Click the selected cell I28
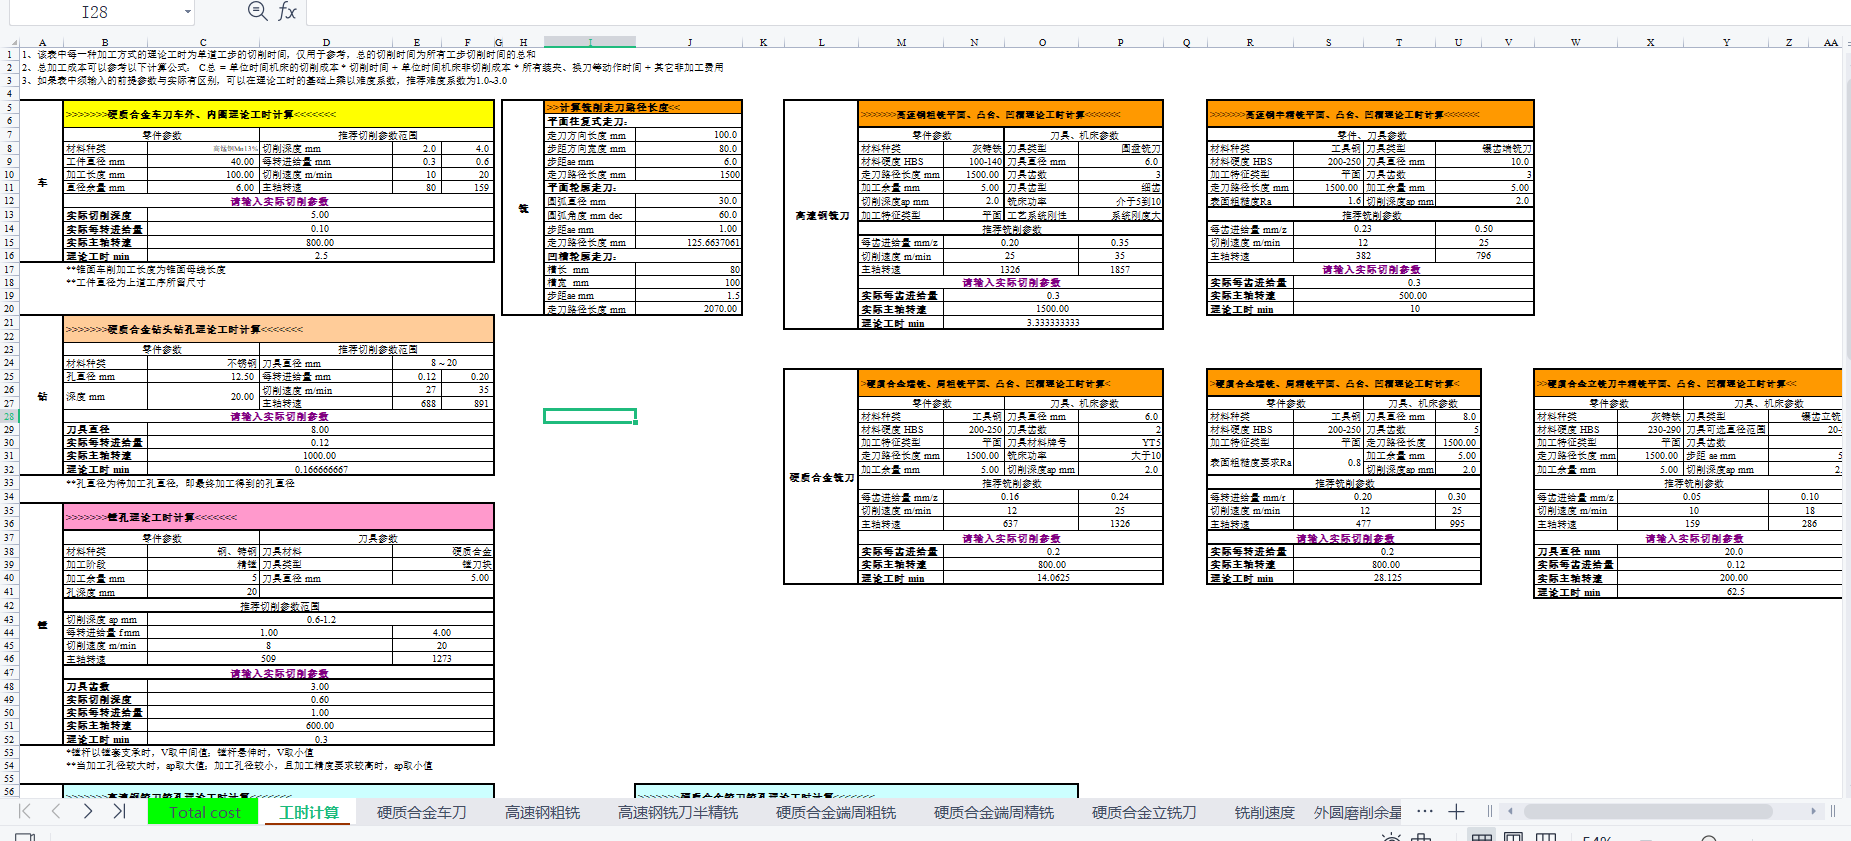Viewport: 1851px width, 841px height. point(590,416)
